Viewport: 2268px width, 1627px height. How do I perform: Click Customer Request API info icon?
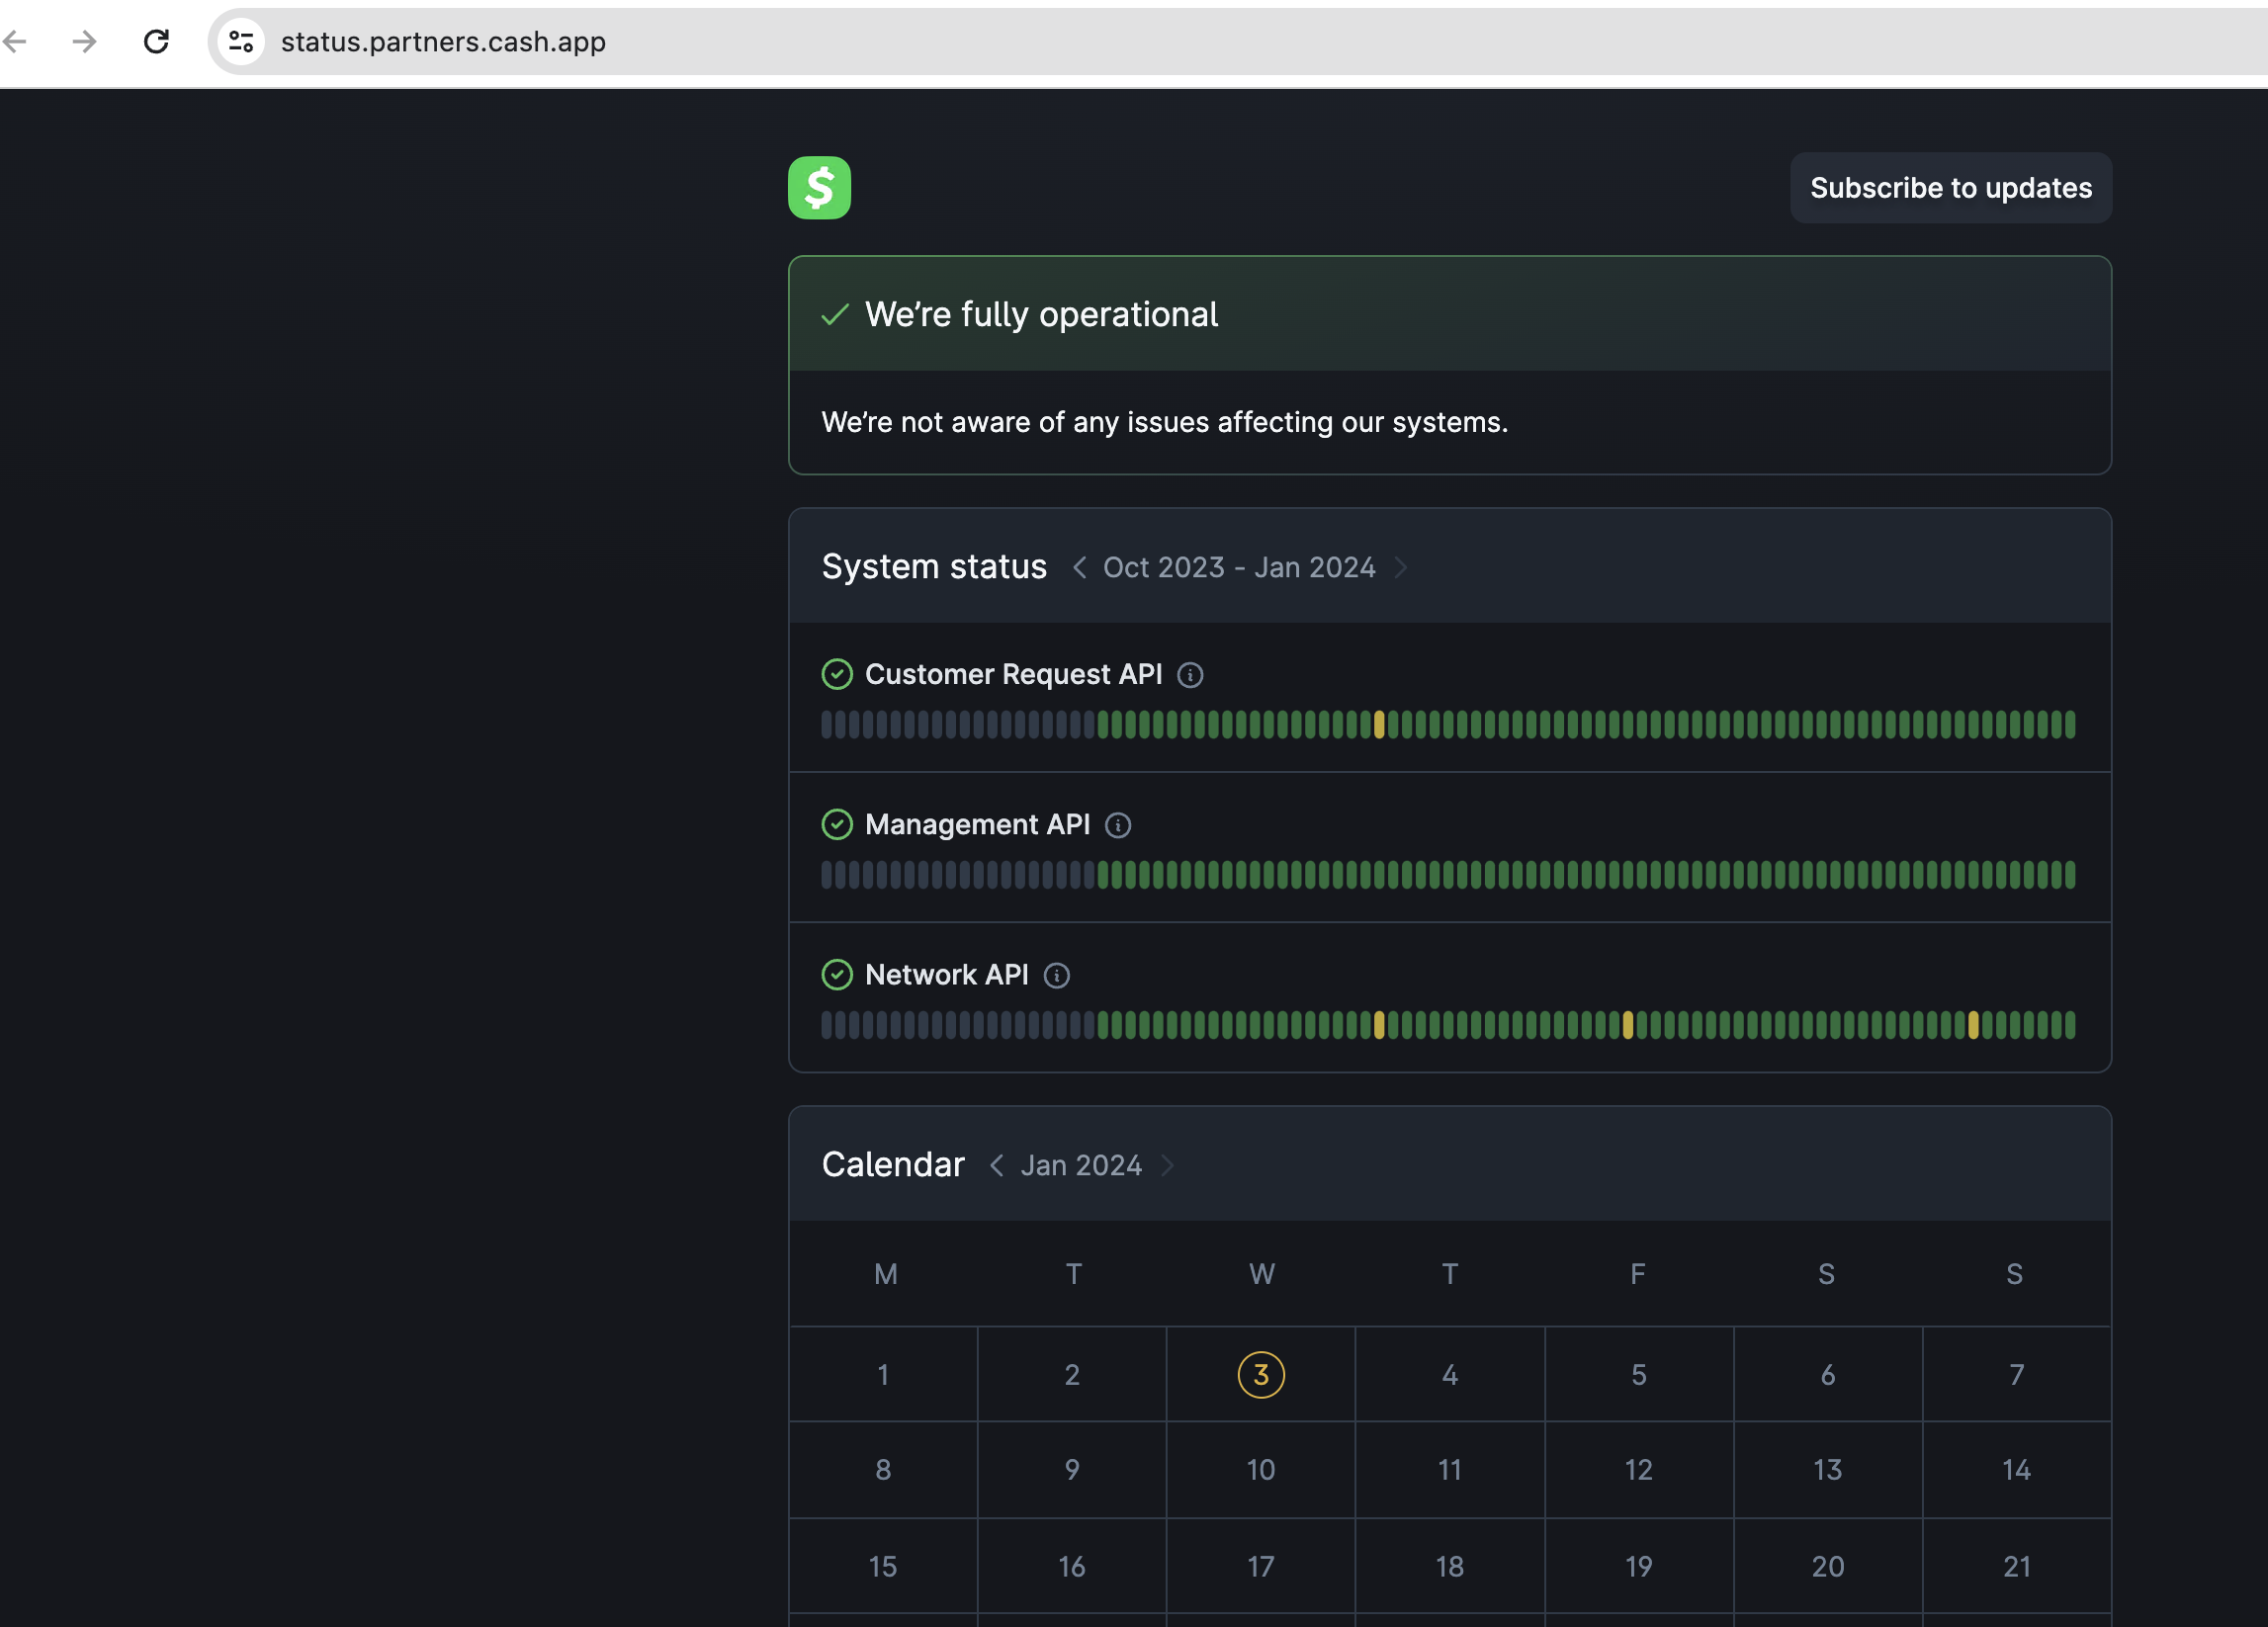[1190, 675]
